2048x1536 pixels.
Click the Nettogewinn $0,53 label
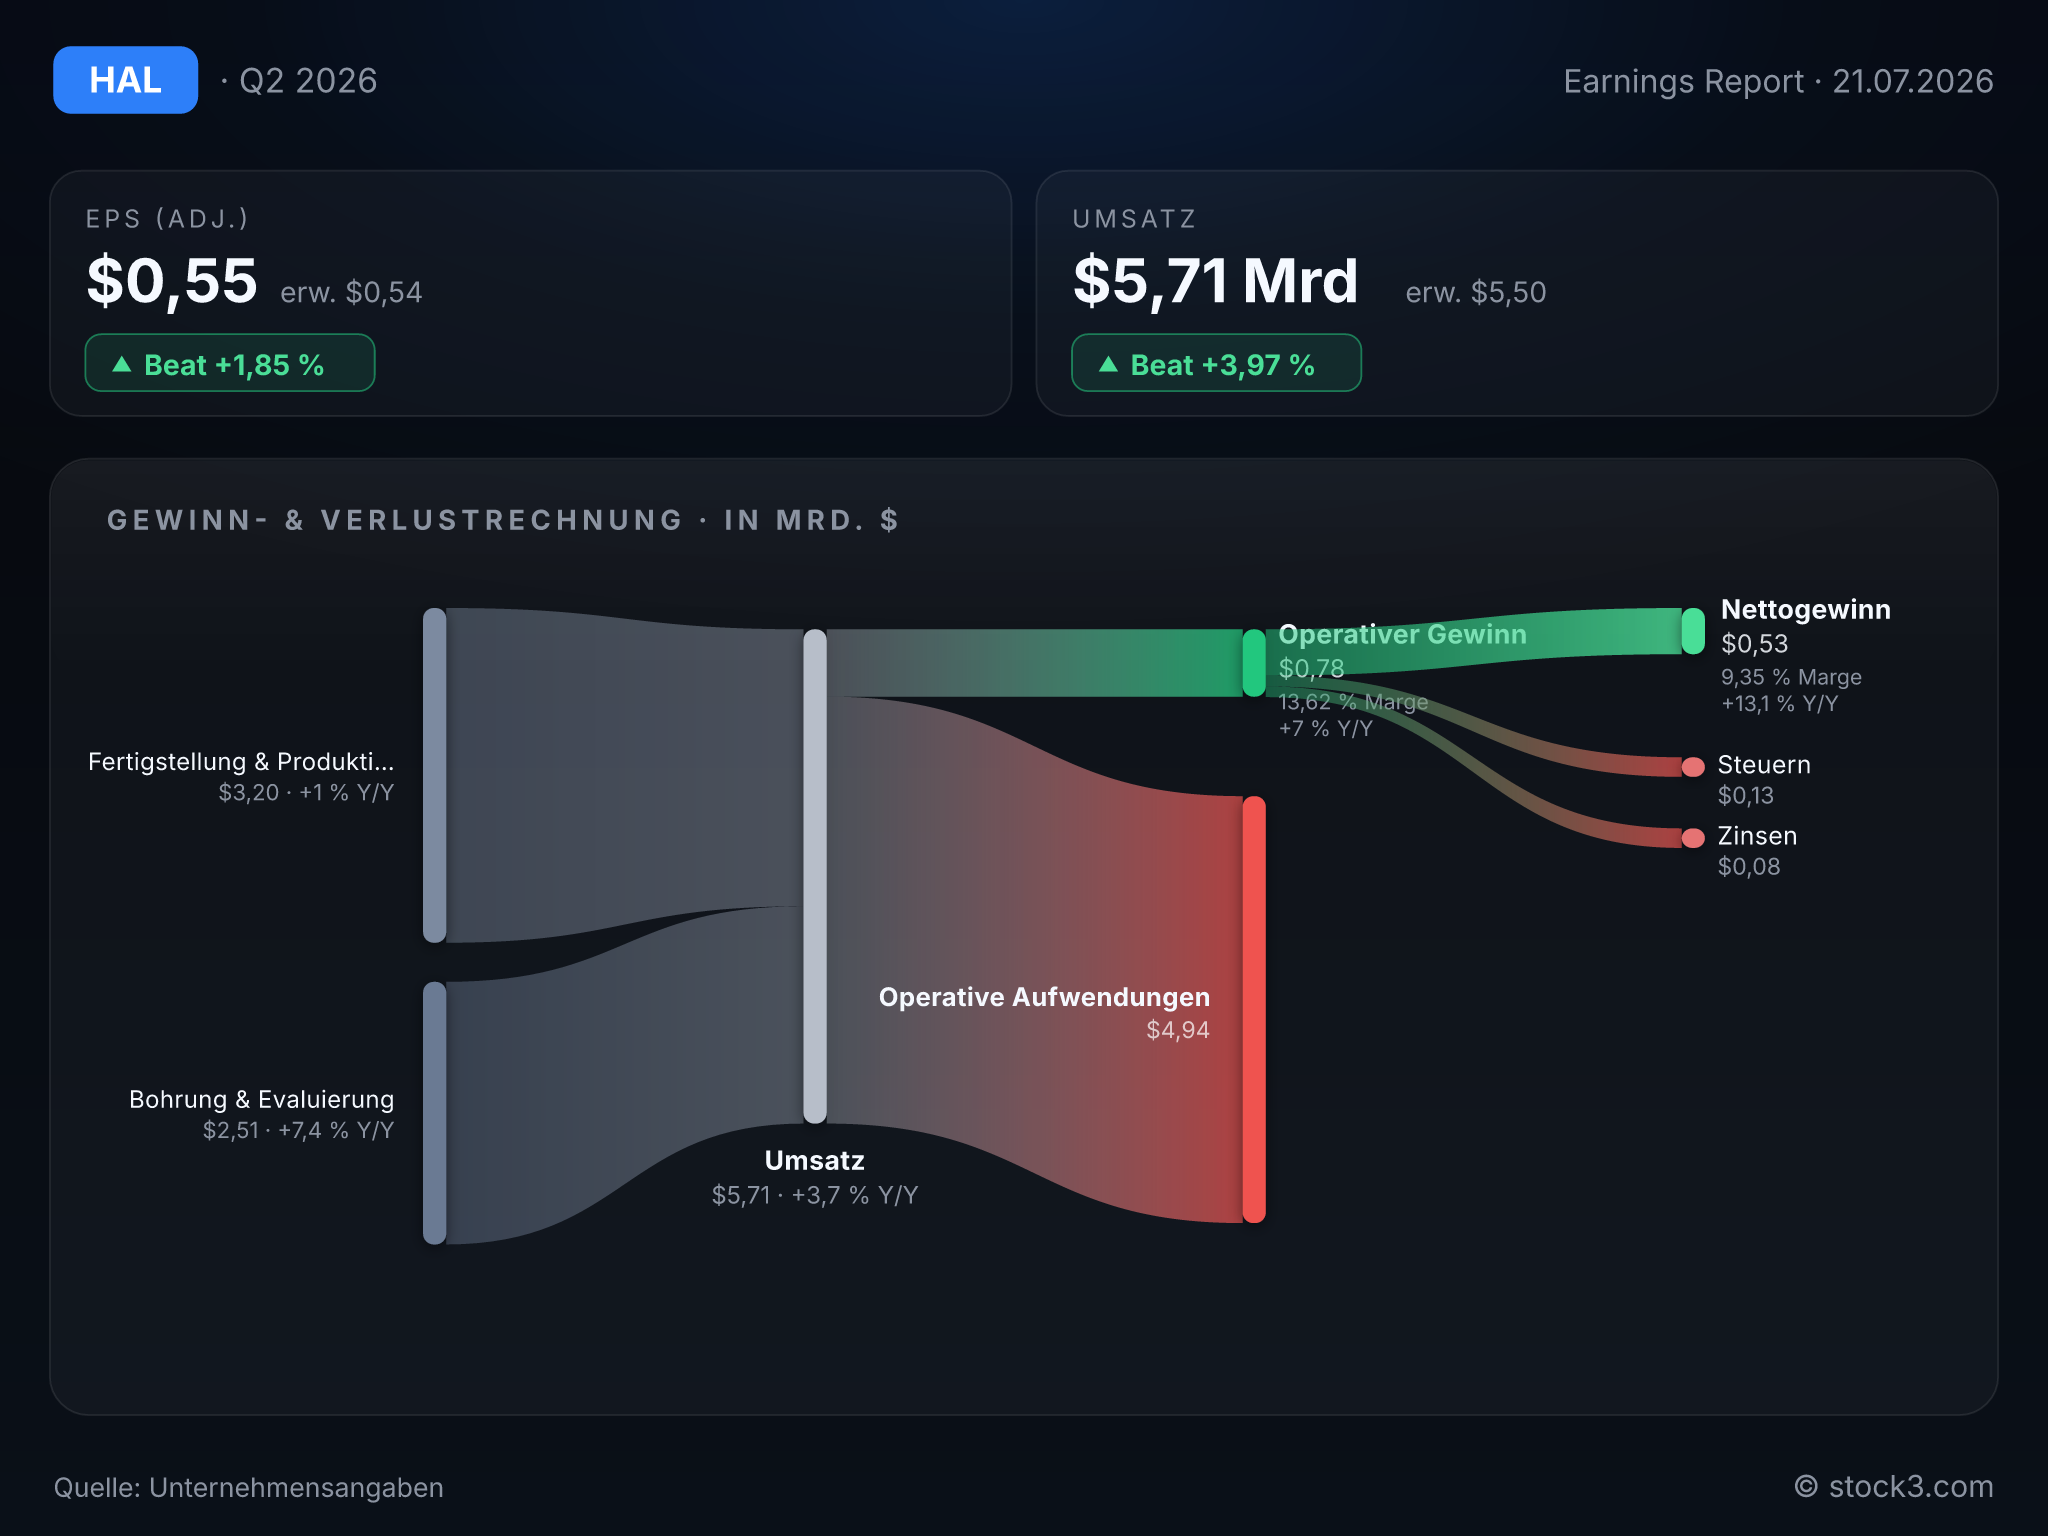pyautogui.click(x=1806, y=626)
